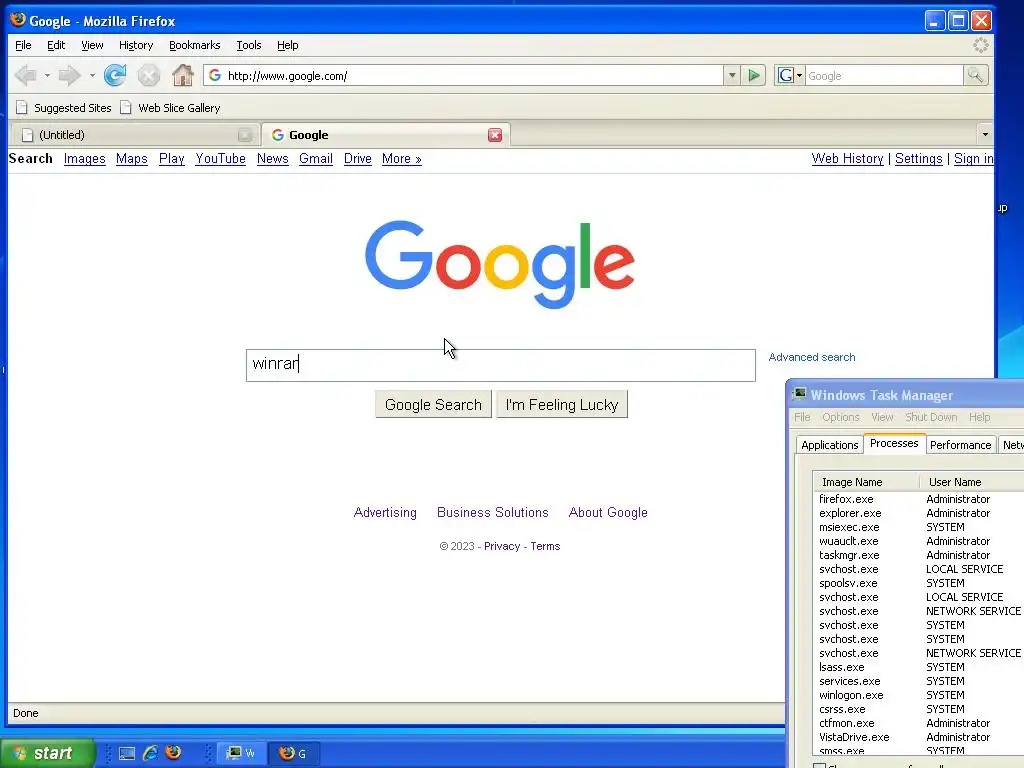The width and height of the screenshot is (1024, 768).
Task: Open the Tools menu in Firefox
Action: [x=249, y=45]
